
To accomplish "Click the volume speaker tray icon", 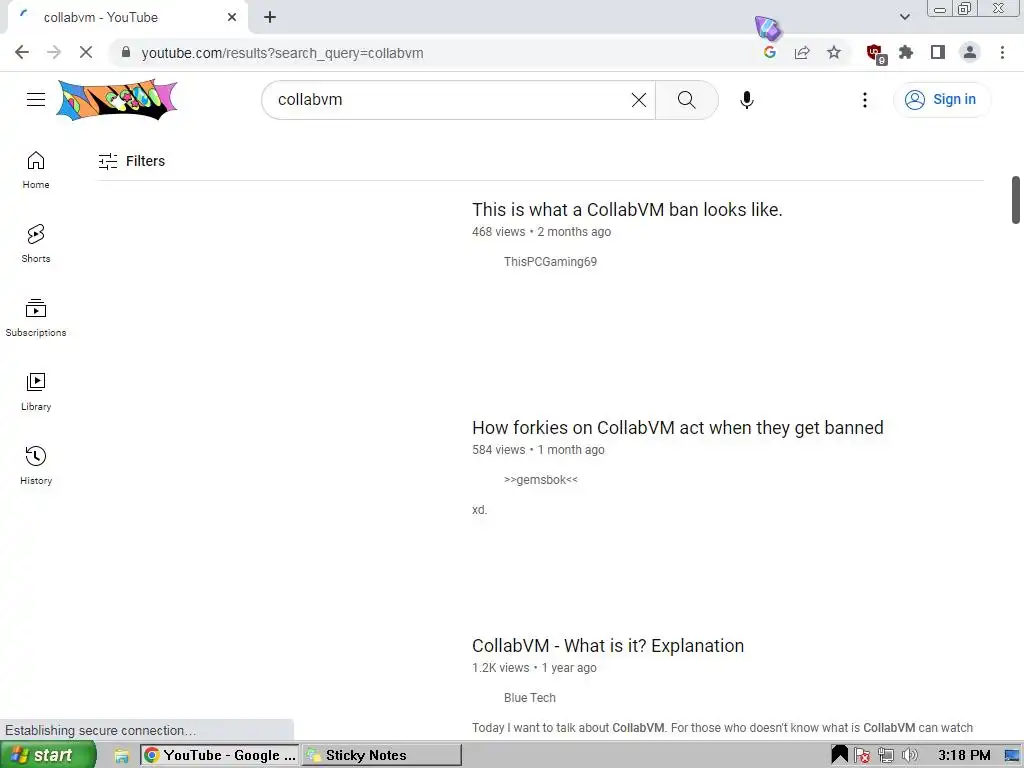I will click(x=909, y=756).
